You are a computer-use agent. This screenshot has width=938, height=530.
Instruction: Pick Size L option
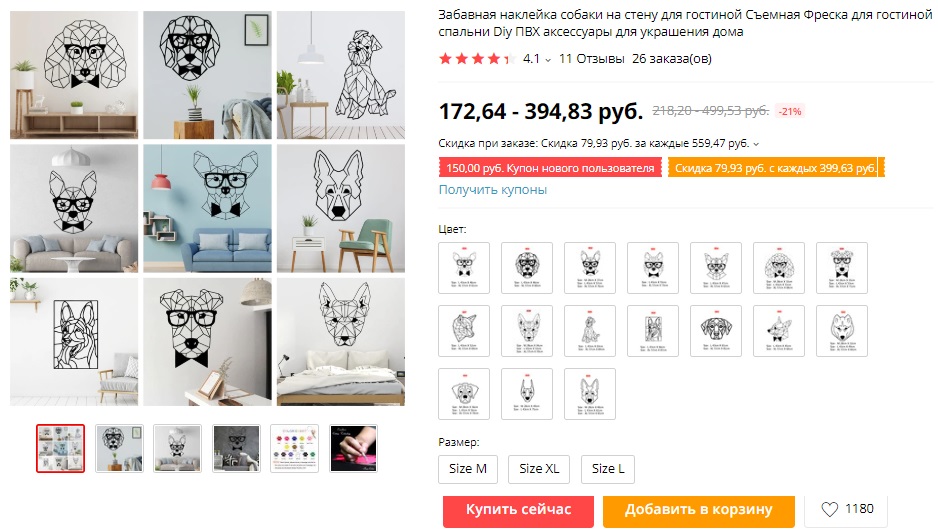608,468
